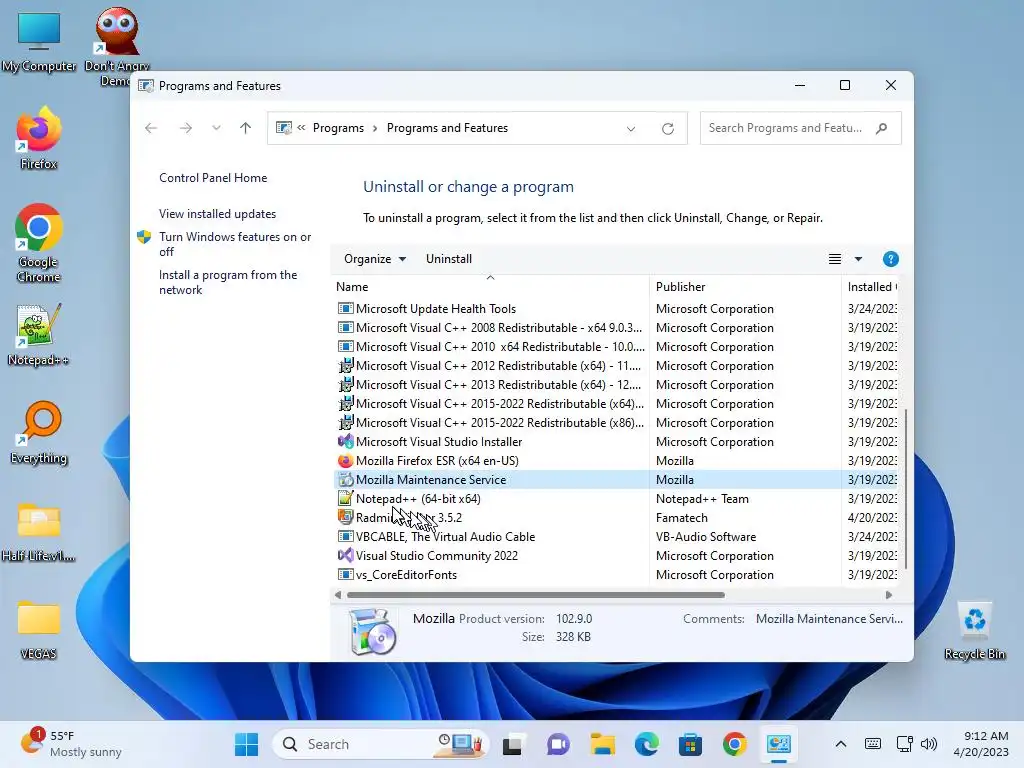Select Mozilla Maintenance Service row
This screenshot has width=1024, height=768.
click(616, 479)
